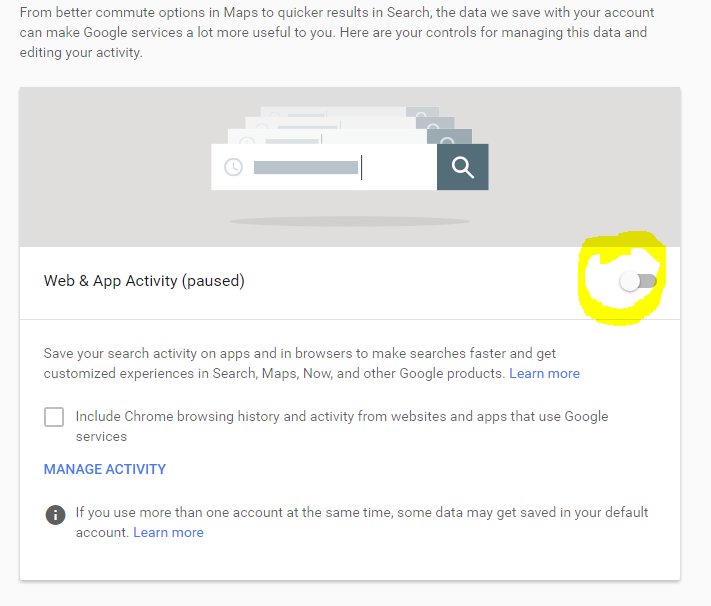Screen dimensions: 711x606
Task: Click the magnifying glass search illustration icon
Action: 463,167
